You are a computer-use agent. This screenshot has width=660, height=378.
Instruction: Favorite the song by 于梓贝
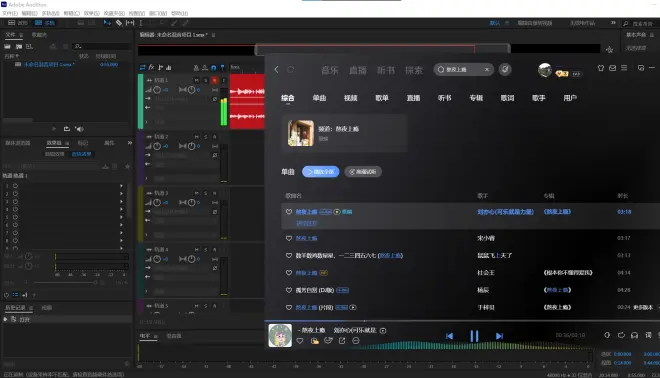pos(289,307)
